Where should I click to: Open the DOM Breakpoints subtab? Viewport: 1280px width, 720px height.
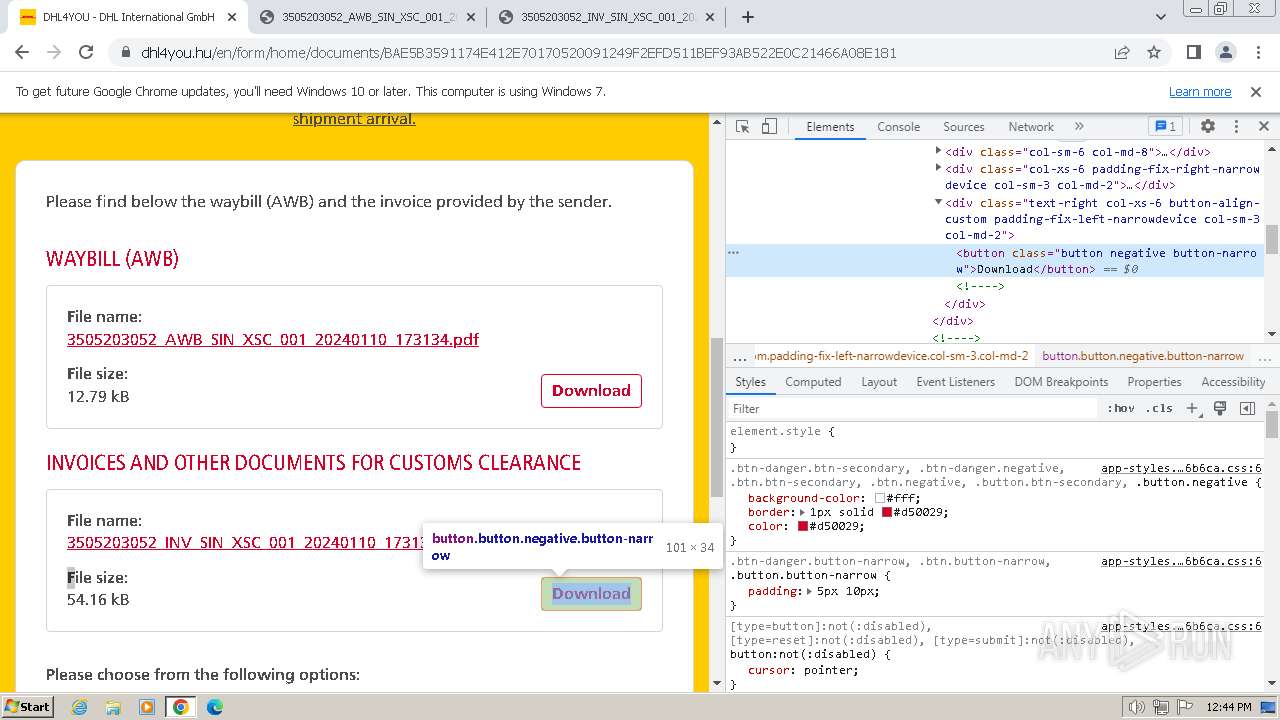(1061, 382)
